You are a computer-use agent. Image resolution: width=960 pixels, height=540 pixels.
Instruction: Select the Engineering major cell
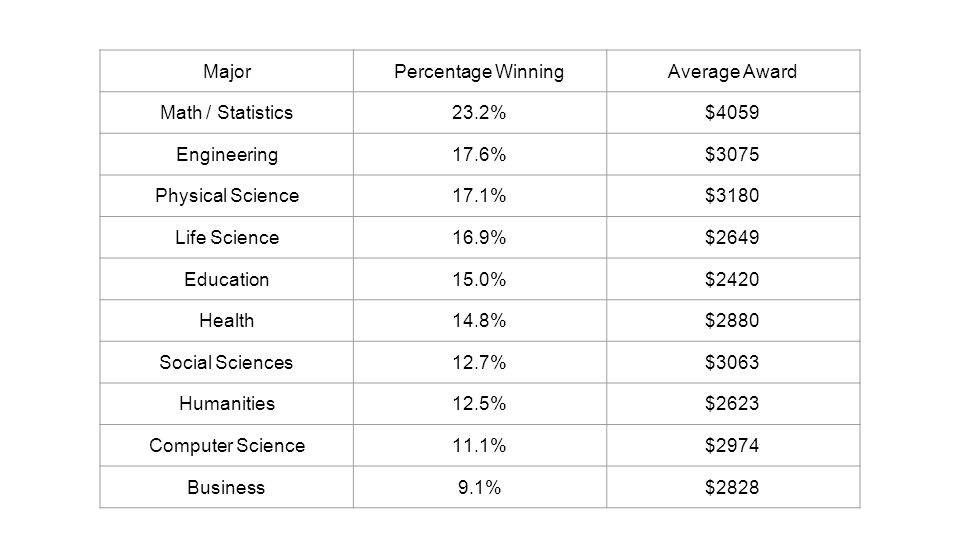coord(227,154)
